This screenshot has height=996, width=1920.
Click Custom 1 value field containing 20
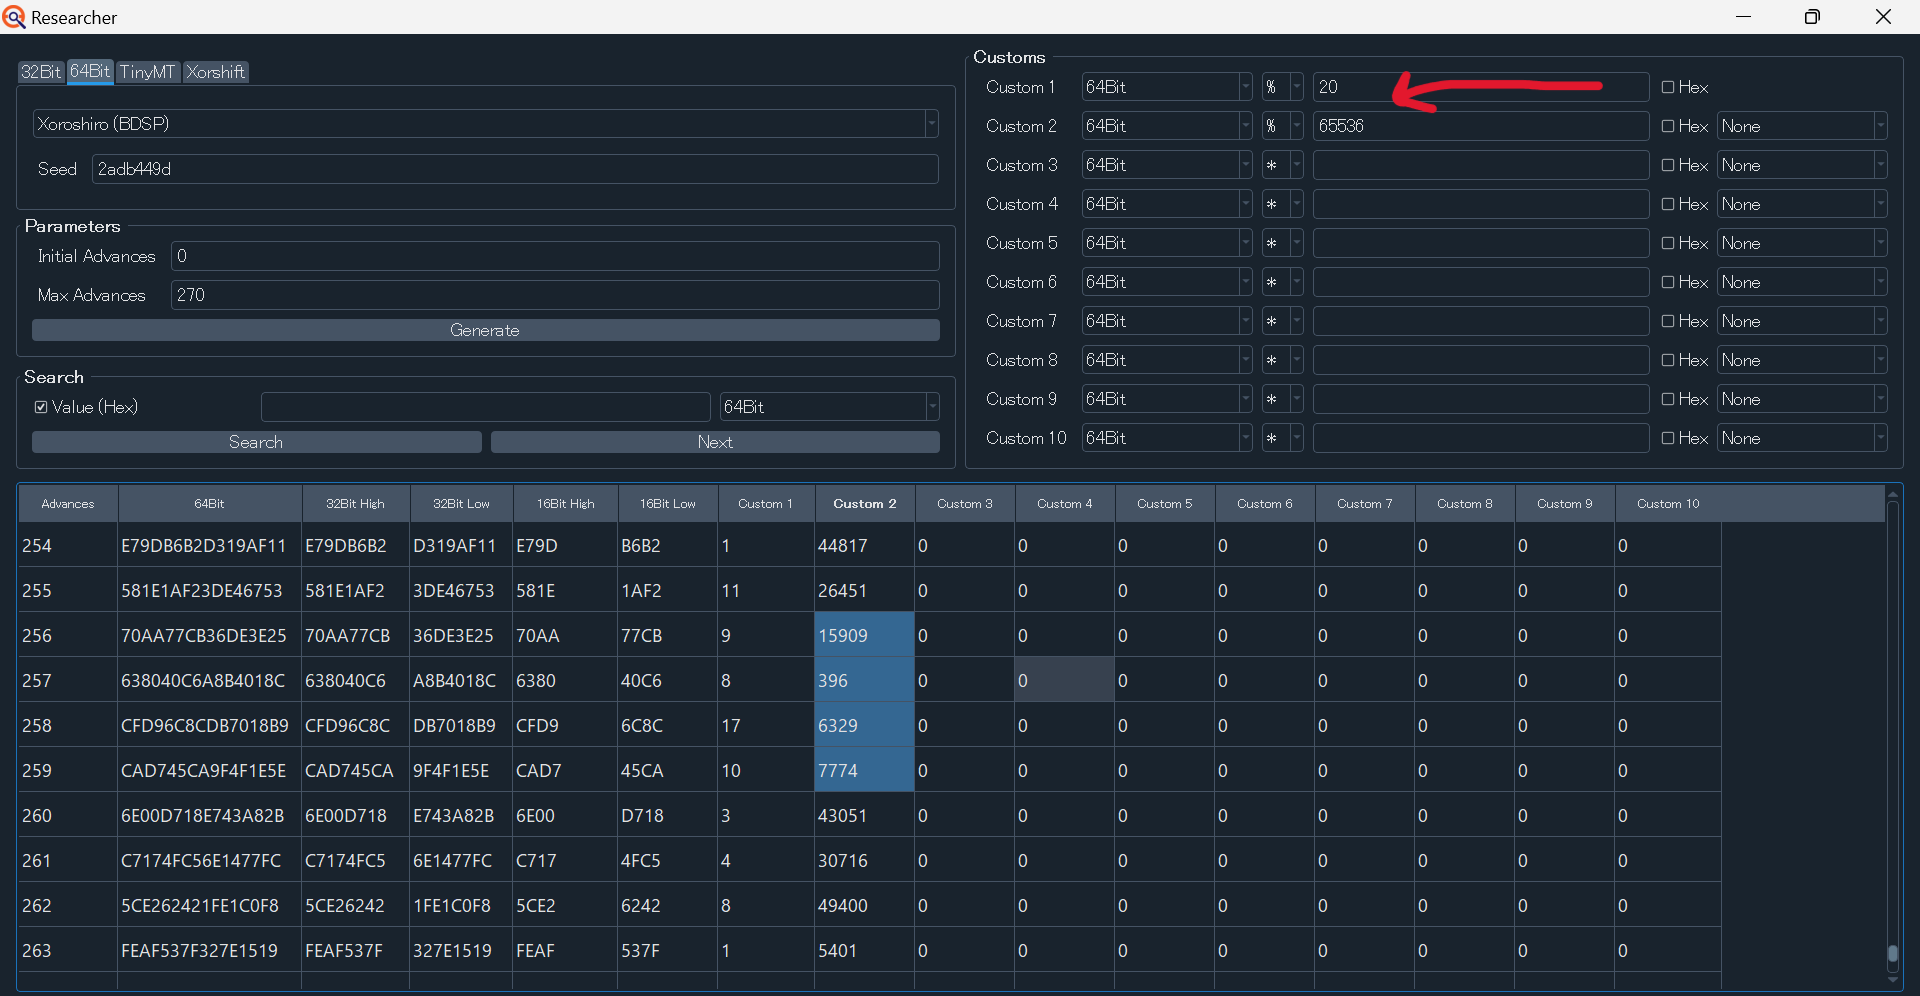pyautogui.click(x=1480, y=87)
